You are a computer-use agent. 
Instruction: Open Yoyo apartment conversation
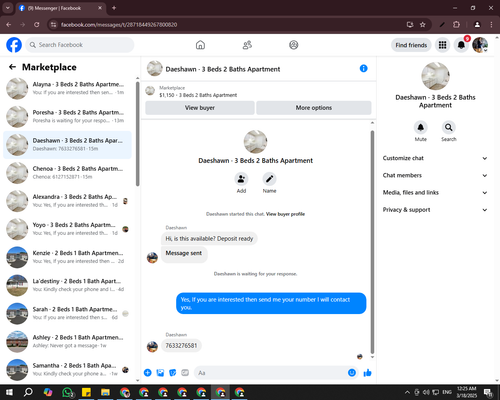(x=67, y=229)
